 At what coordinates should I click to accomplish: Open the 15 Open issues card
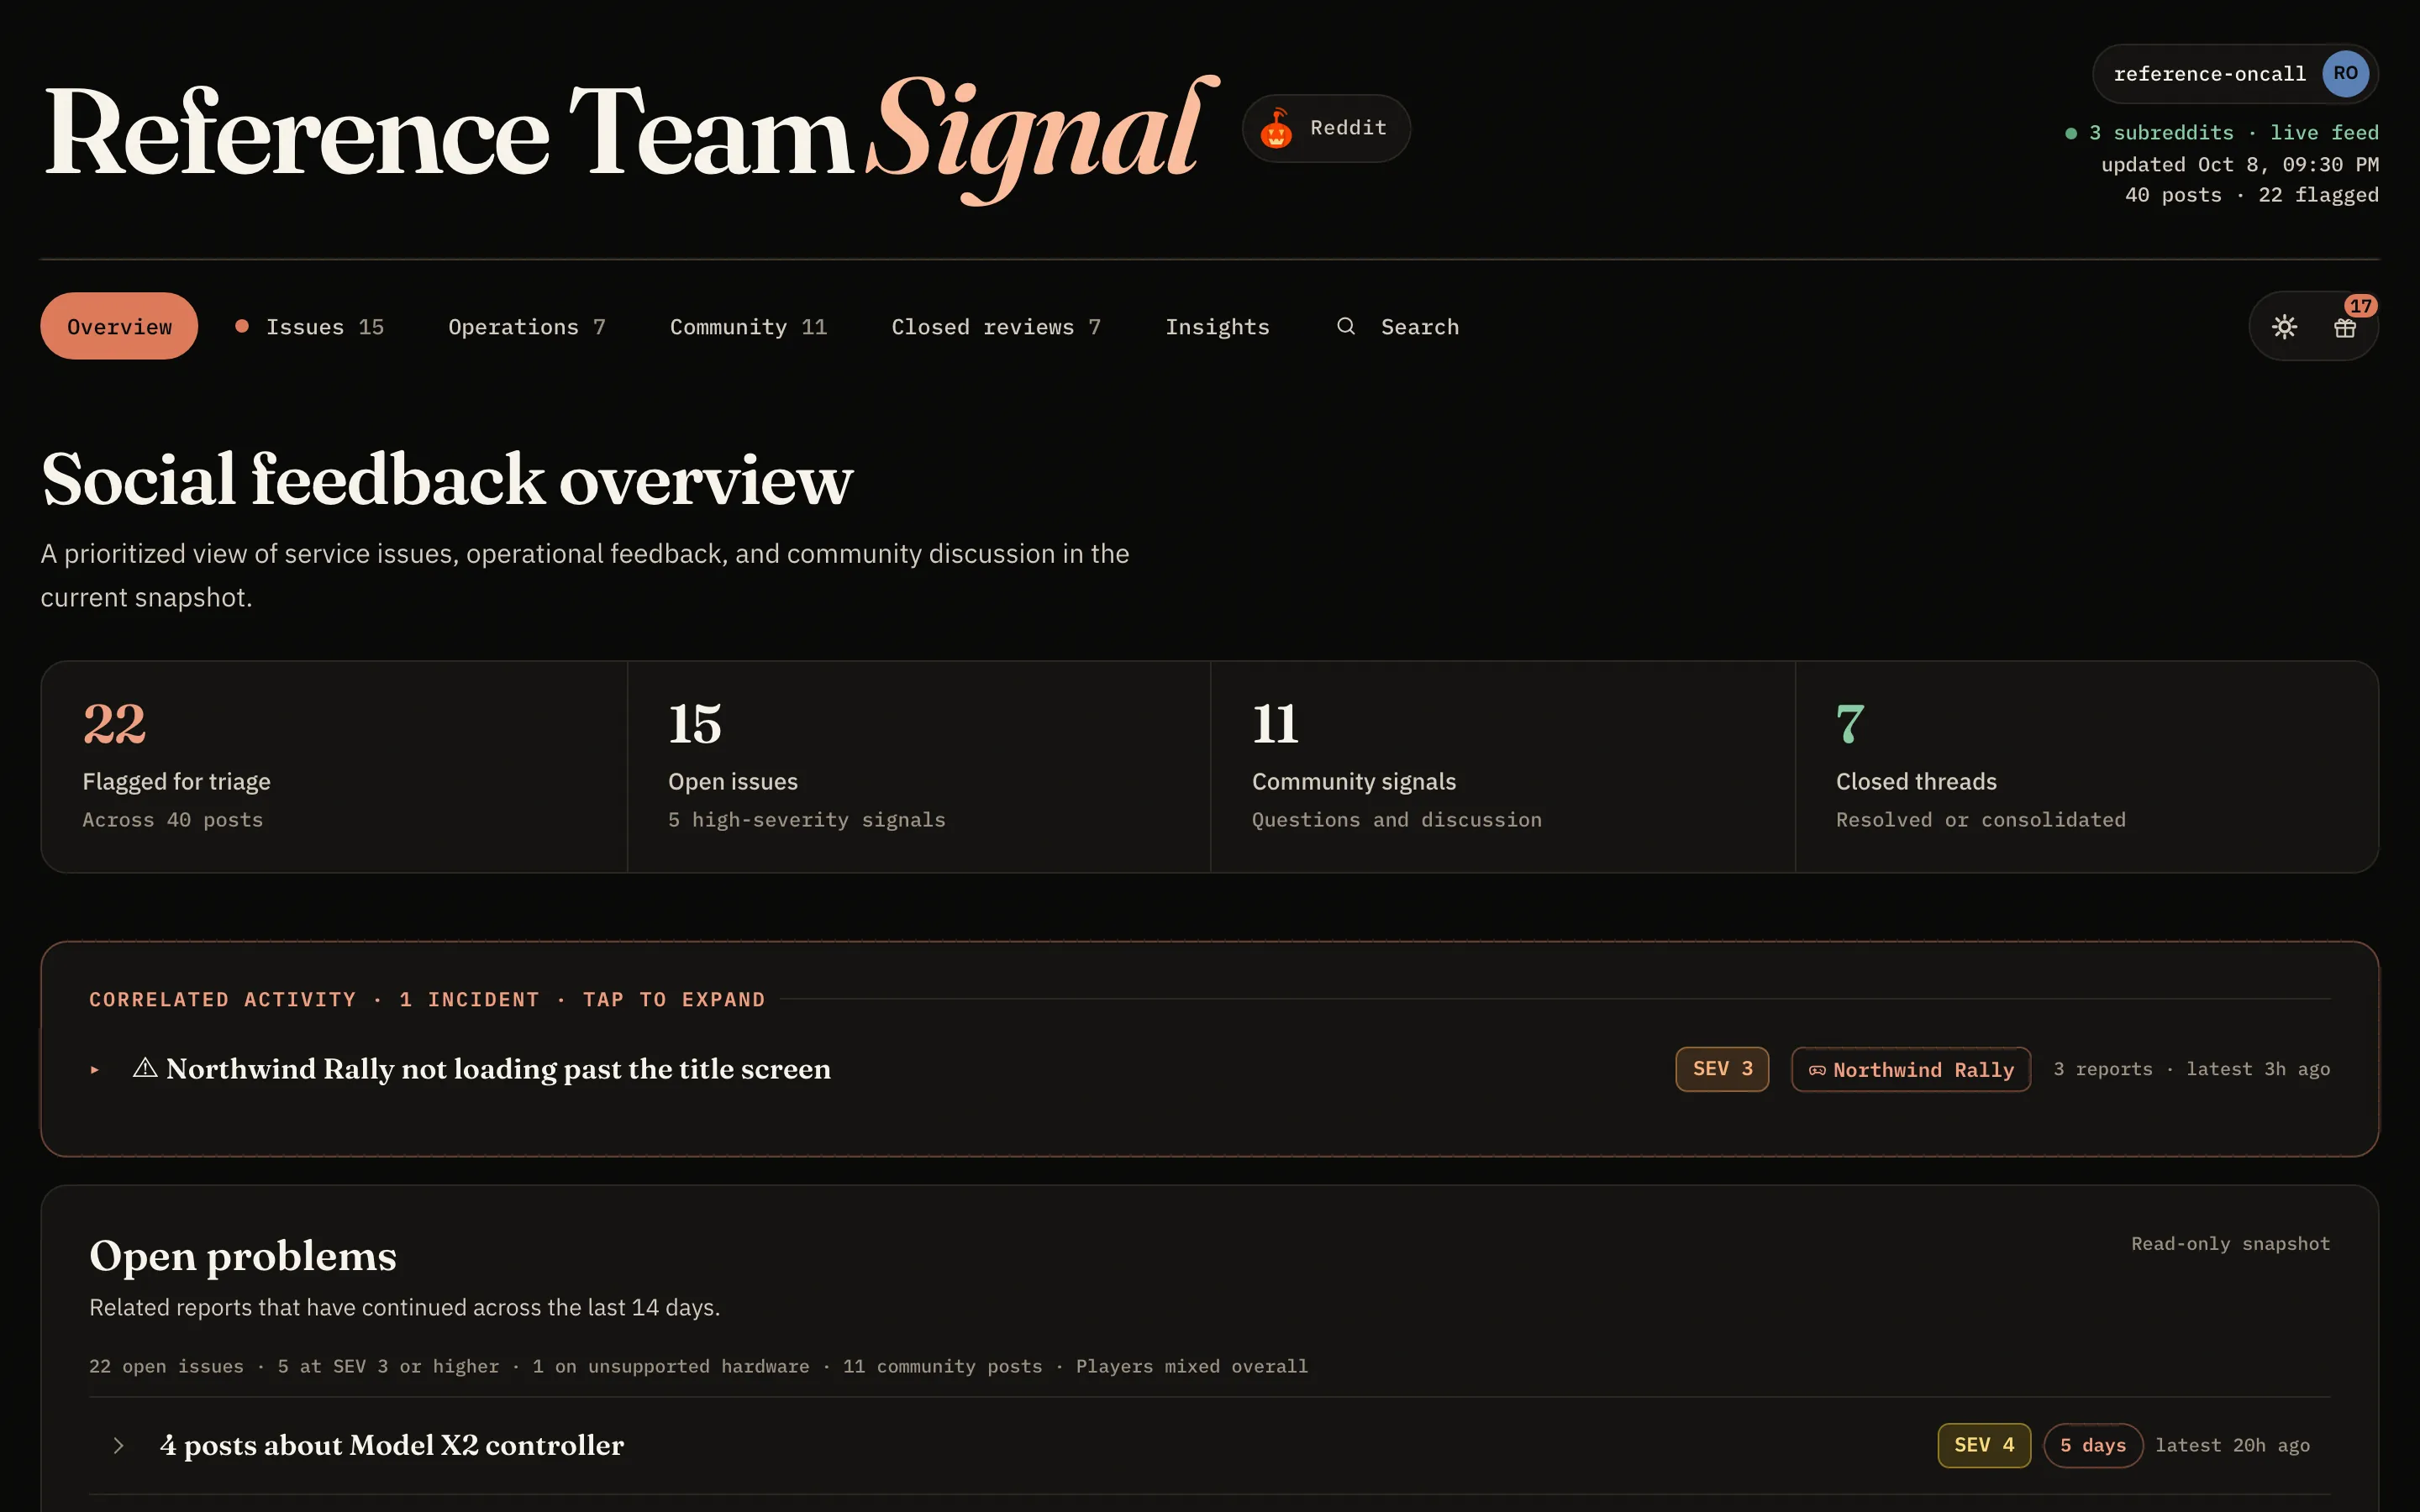click(x=919, y=767)
